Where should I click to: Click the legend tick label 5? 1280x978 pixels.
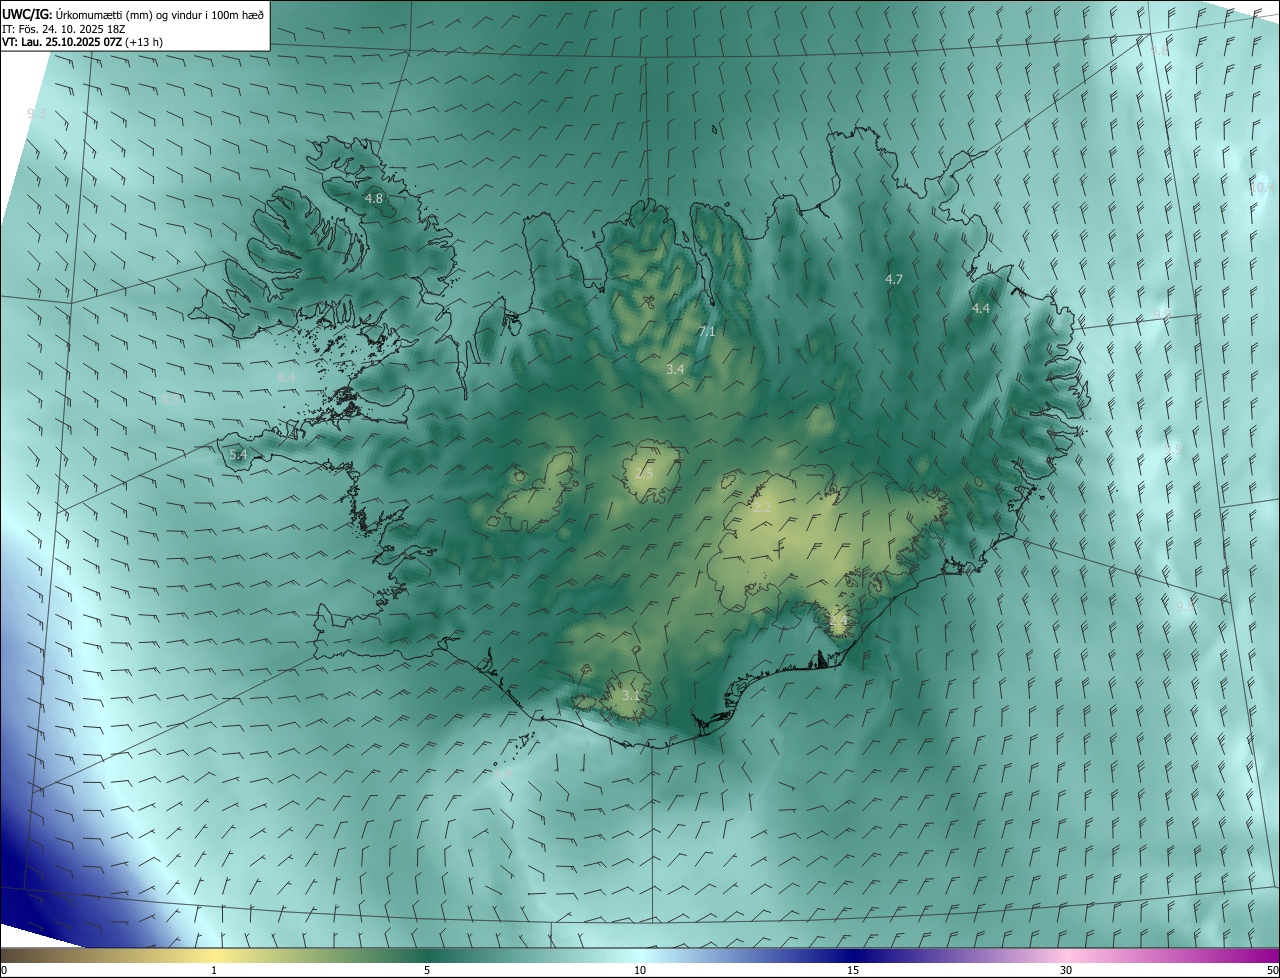coord(427,971)
